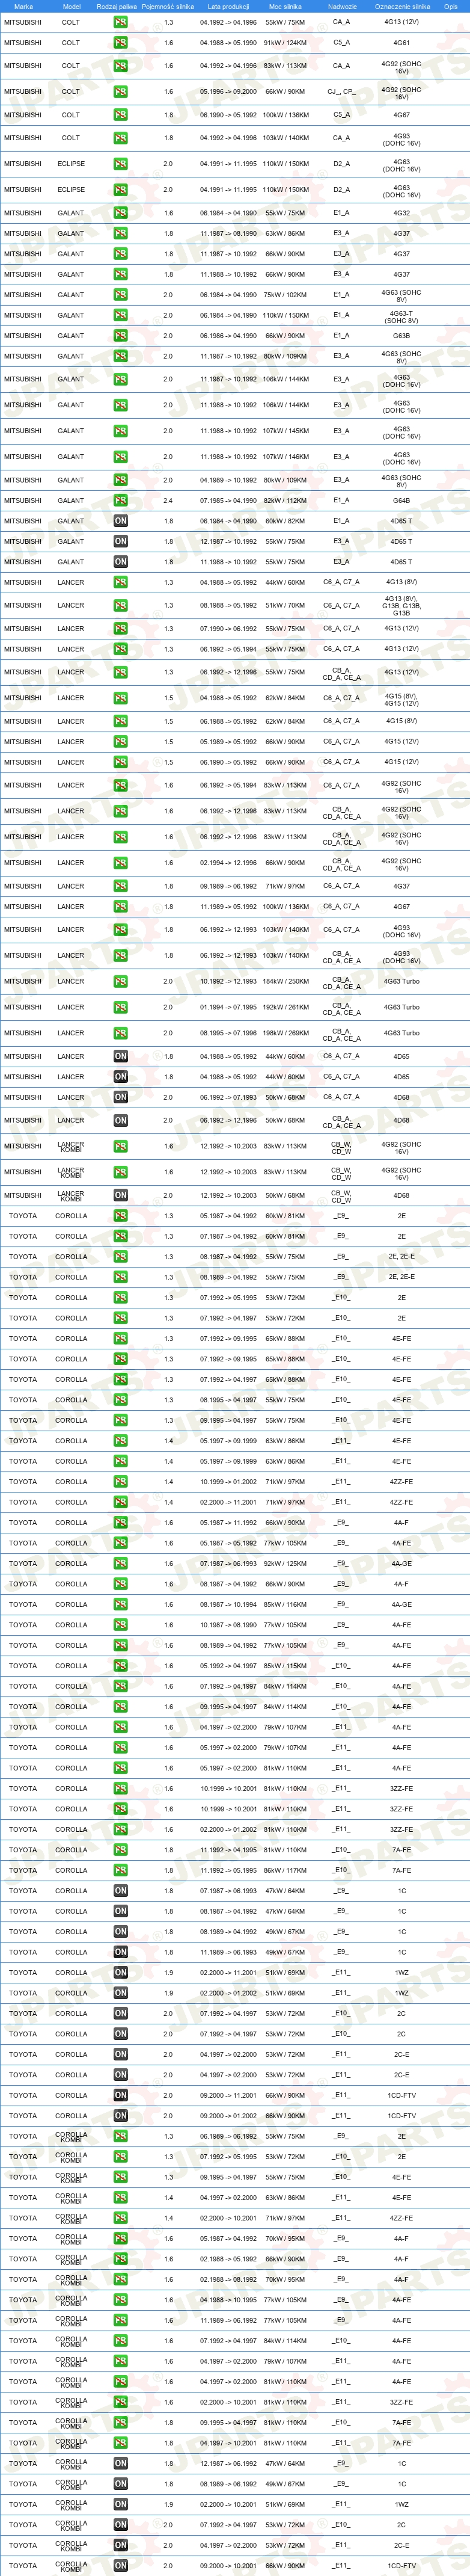The height and width of the screenshot is (2576, 470).
Task: Click engine code 4G13 (12V) in Colt row
Action: [402, 22]
